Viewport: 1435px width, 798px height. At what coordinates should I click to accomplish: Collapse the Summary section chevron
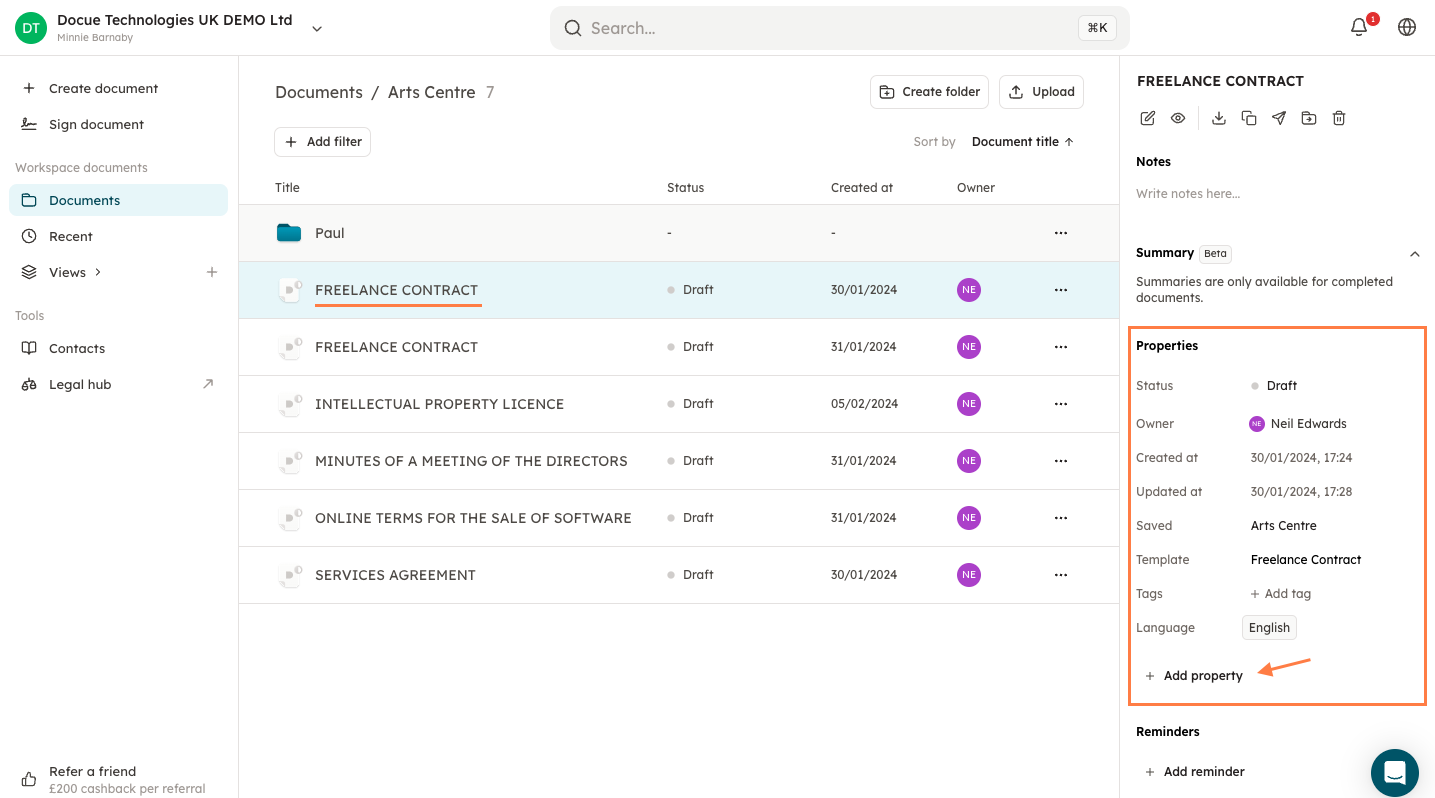tap(1414, 254)
